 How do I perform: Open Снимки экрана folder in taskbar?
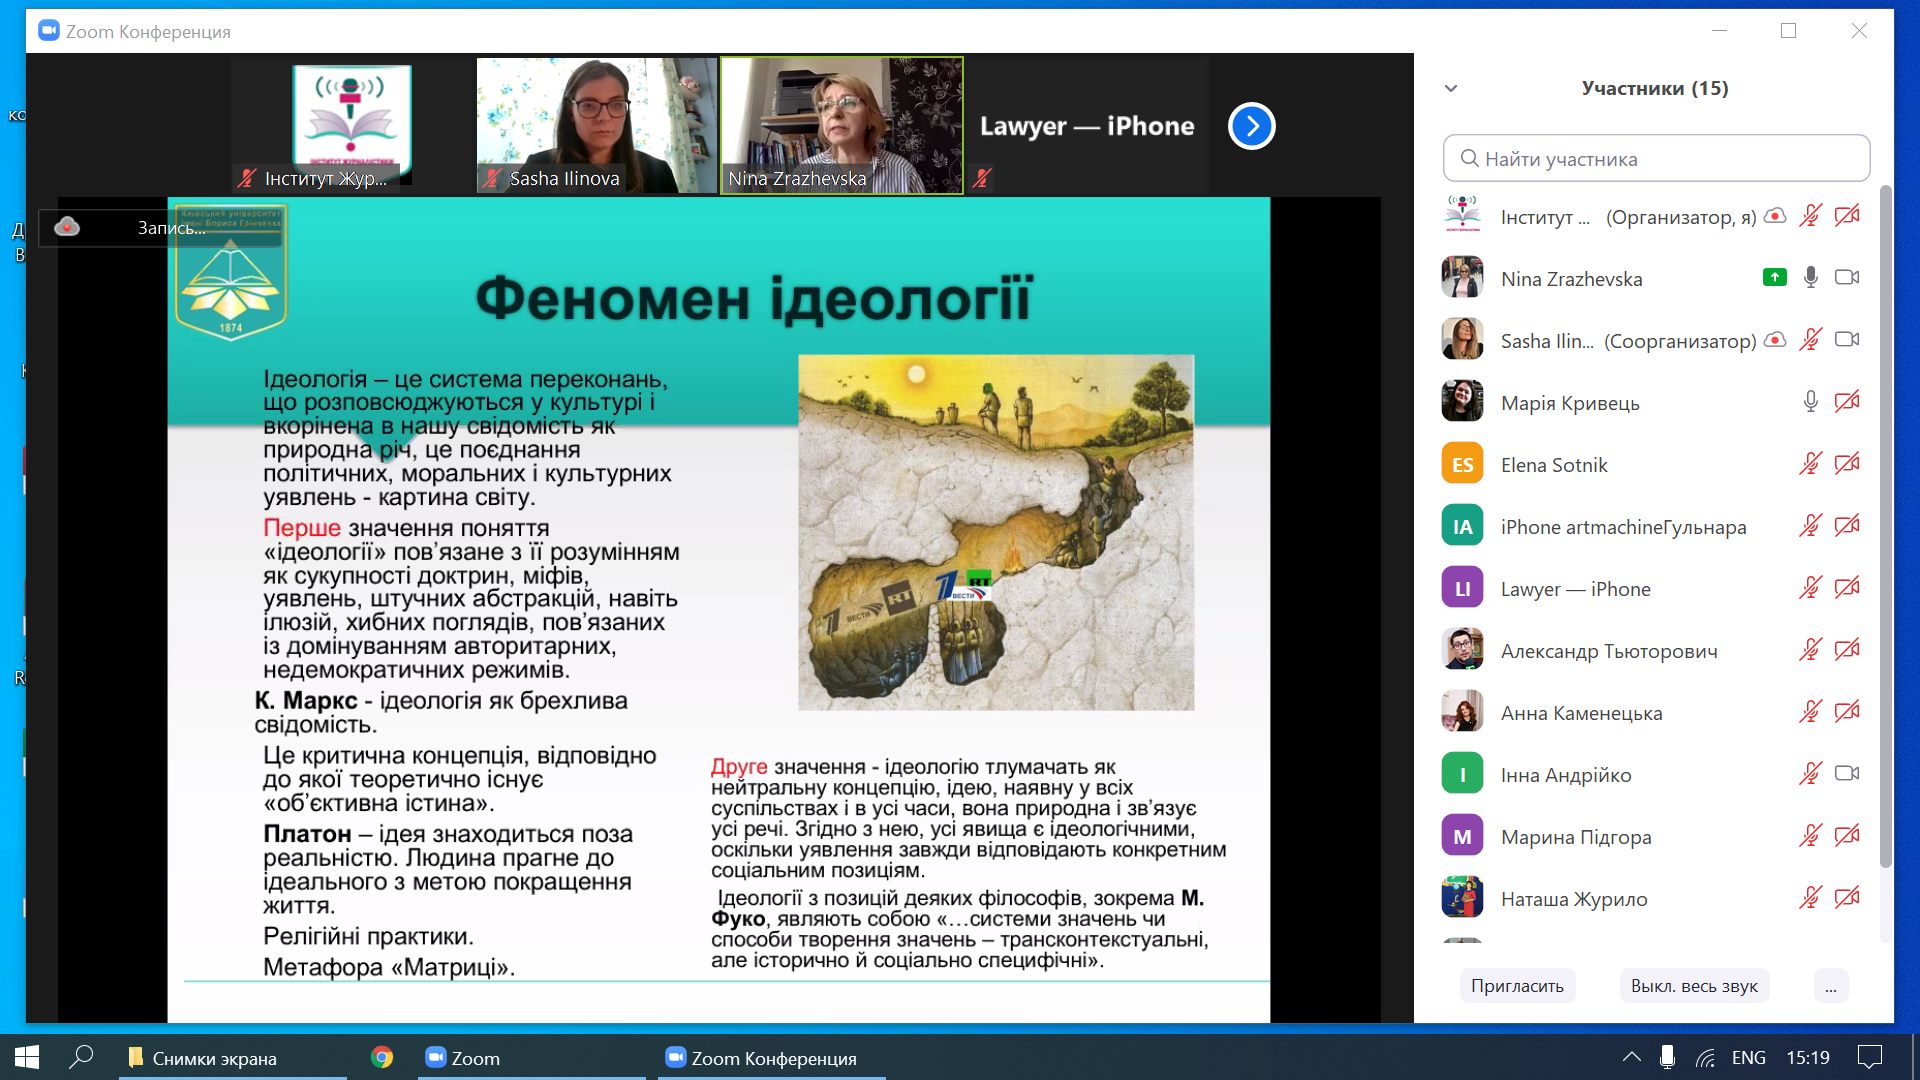click(213, 1058)
